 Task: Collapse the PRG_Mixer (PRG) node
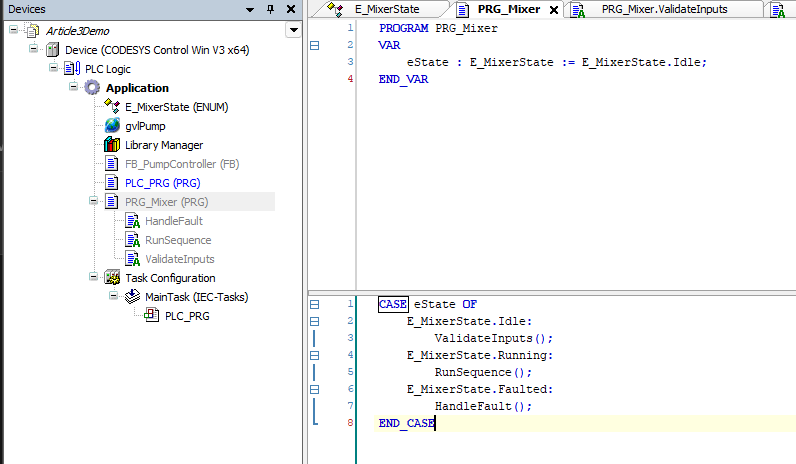tap(93, 201)
